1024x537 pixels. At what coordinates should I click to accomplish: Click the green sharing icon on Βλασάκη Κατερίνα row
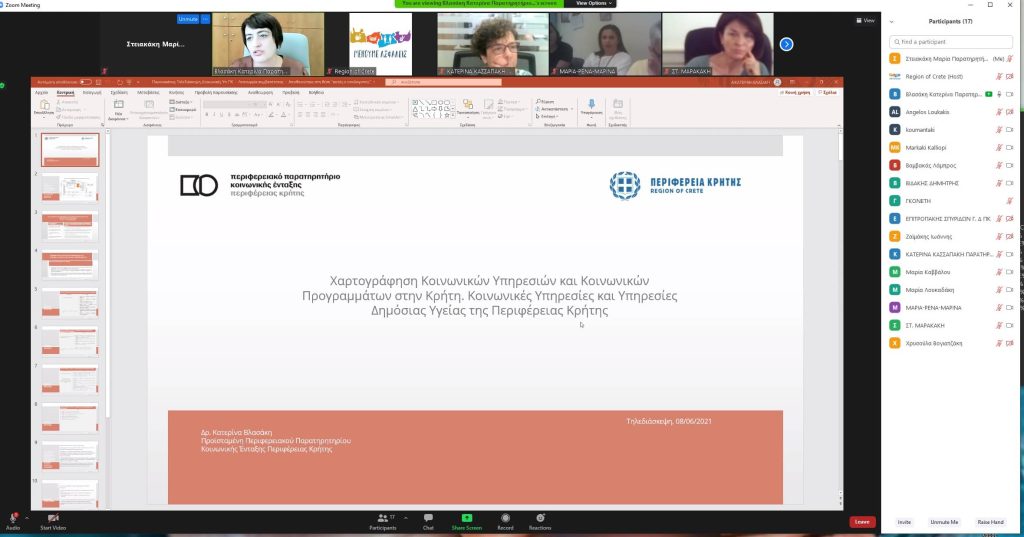pos(989,94)
